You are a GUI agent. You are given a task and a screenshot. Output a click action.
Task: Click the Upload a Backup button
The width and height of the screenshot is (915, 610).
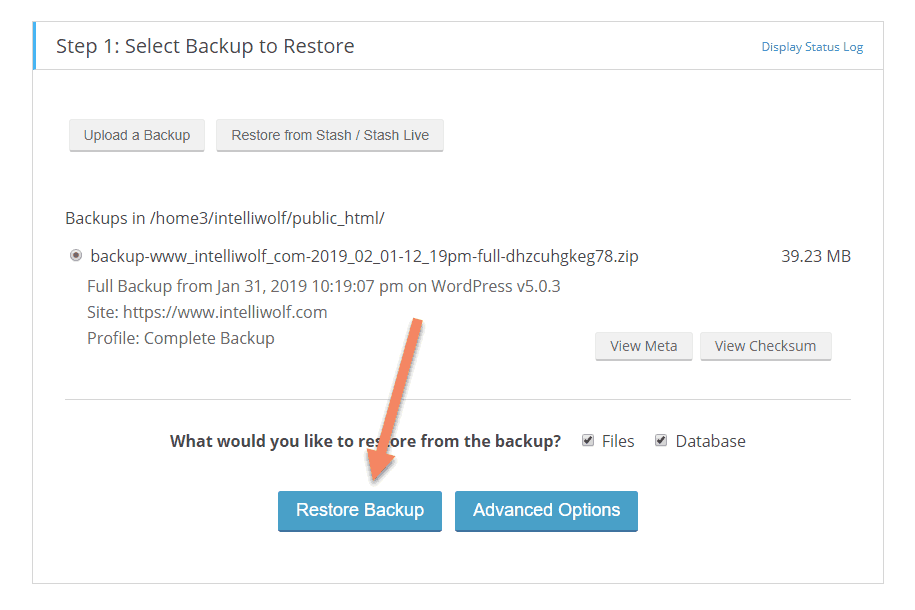(136, 135)
